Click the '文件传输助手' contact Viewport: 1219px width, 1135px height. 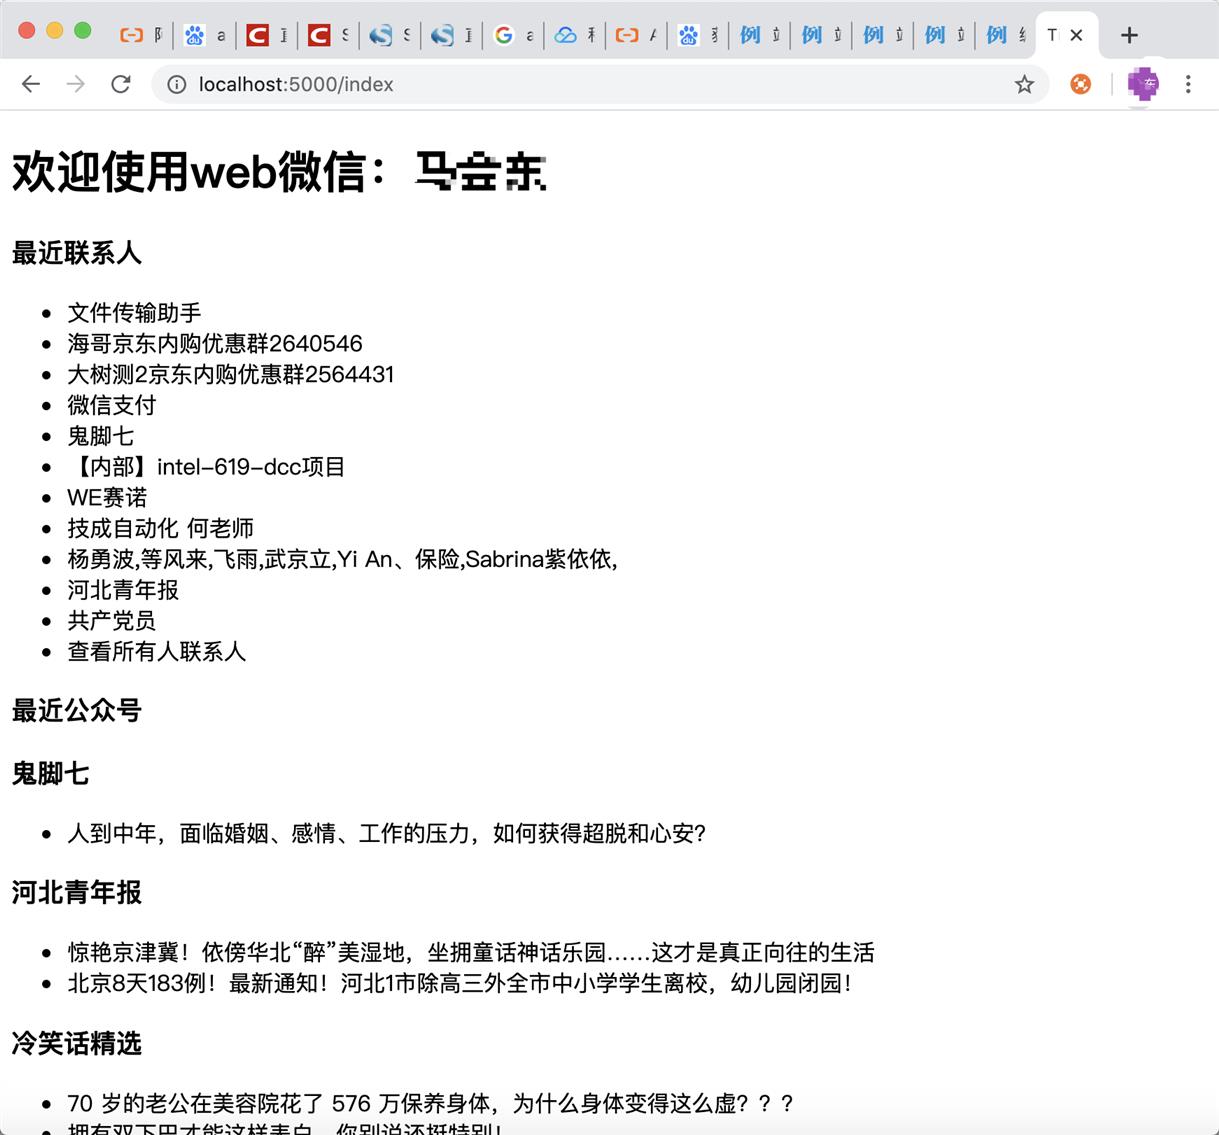(134, 313)
